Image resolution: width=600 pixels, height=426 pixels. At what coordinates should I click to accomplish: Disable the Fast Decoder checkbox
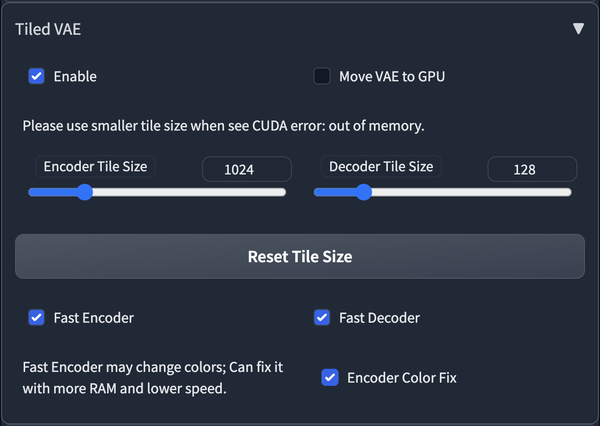tap(322, 318)
